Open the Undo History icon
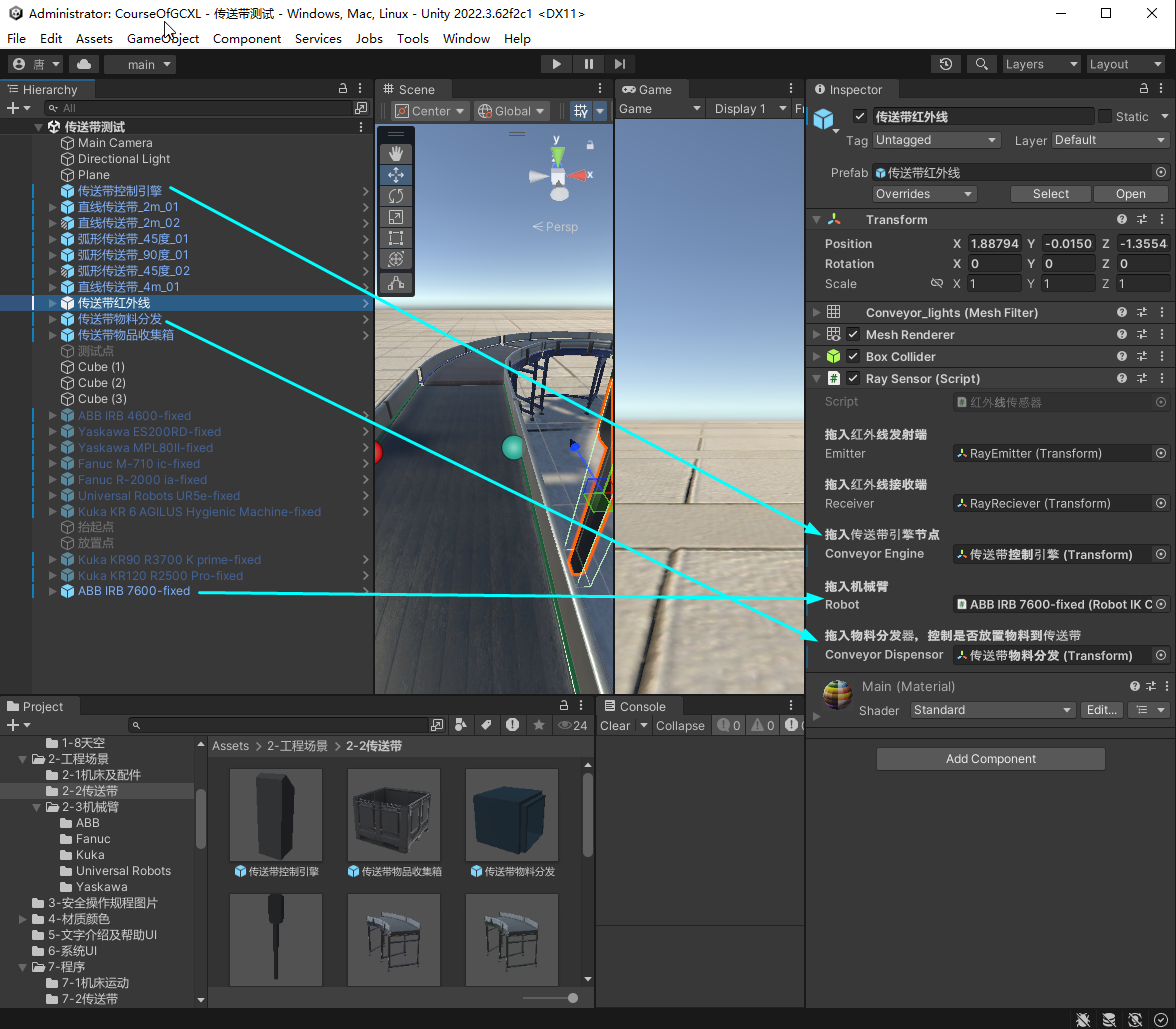1176x1029 pixels. point(946,64)
